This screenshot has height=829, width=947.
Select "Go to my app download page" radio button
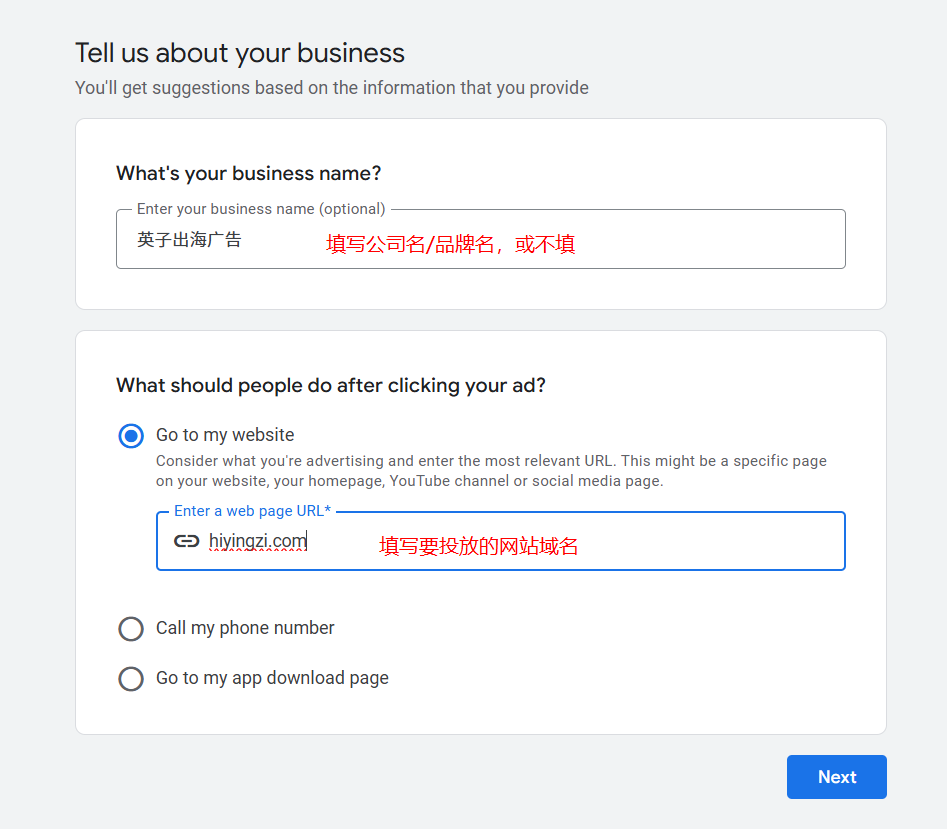click(x=131, y=679)
